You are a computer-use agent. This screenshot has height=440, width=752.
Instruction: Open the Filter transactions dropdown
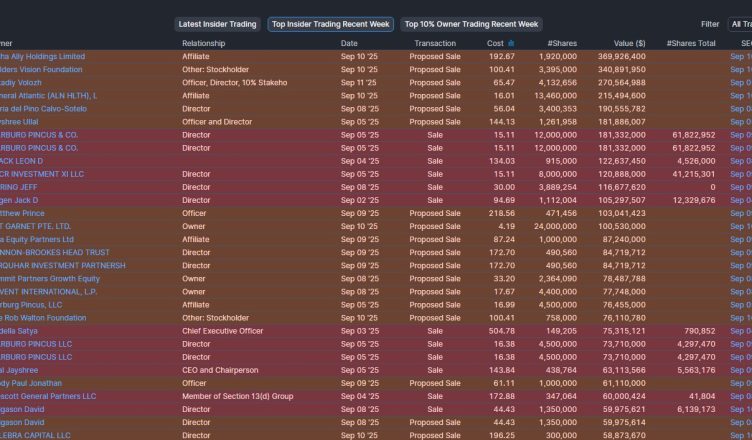pyautogui.click(x=739, y=24)
